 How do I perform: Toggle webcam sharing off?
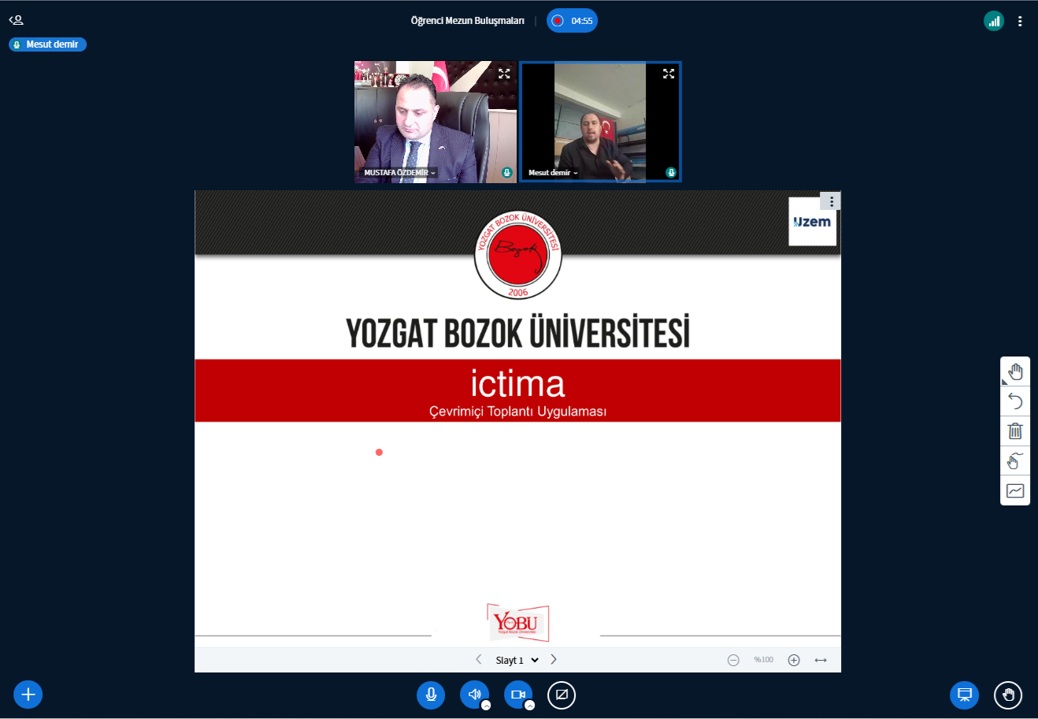[x=518, y=695]
